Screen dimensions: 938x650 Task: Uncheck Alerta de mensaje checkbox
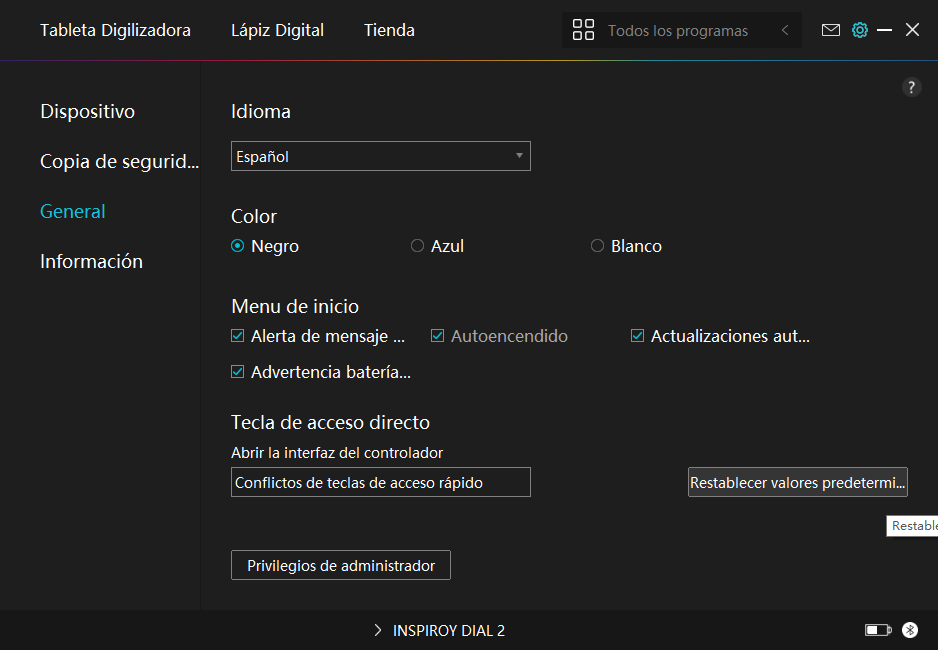tap(238, 336)
